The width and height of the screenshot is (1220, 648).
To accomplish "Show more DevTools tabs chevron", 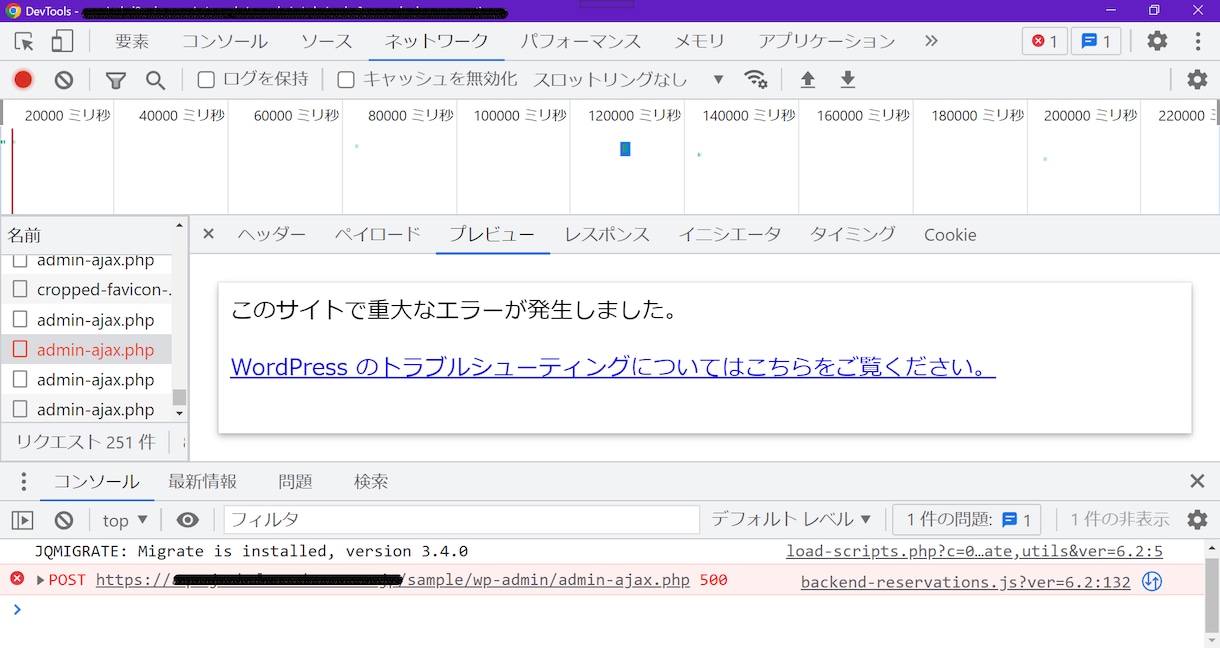I will click(x=931, y=41).
